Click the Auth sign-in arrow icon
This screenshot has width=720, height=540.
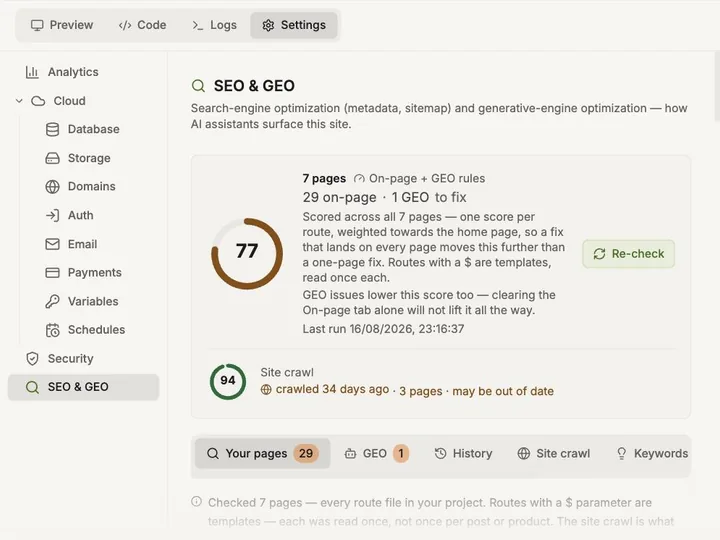(x=52, y=215)
